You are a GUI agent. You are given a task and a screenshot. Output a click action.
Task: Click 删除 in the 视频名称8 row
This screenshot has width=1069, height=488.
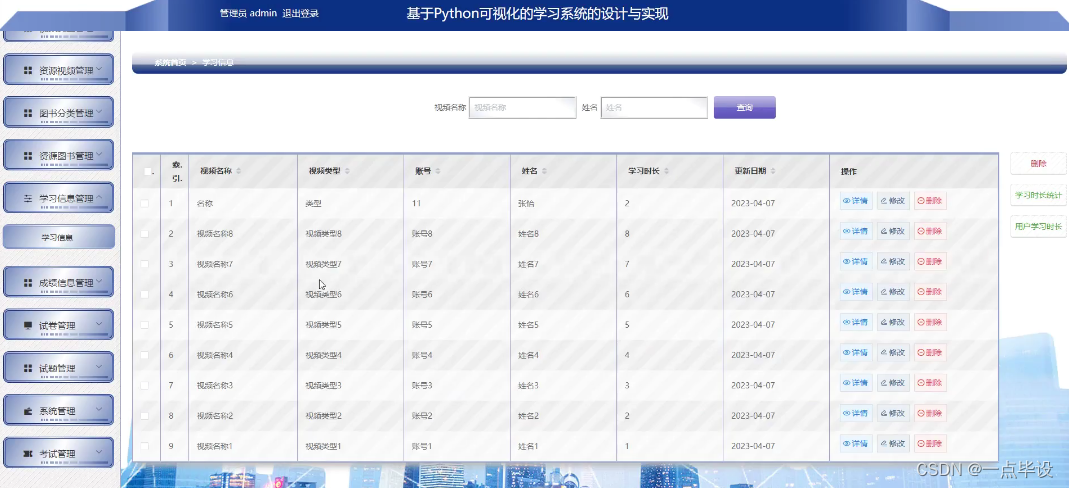tap(930, 231)
